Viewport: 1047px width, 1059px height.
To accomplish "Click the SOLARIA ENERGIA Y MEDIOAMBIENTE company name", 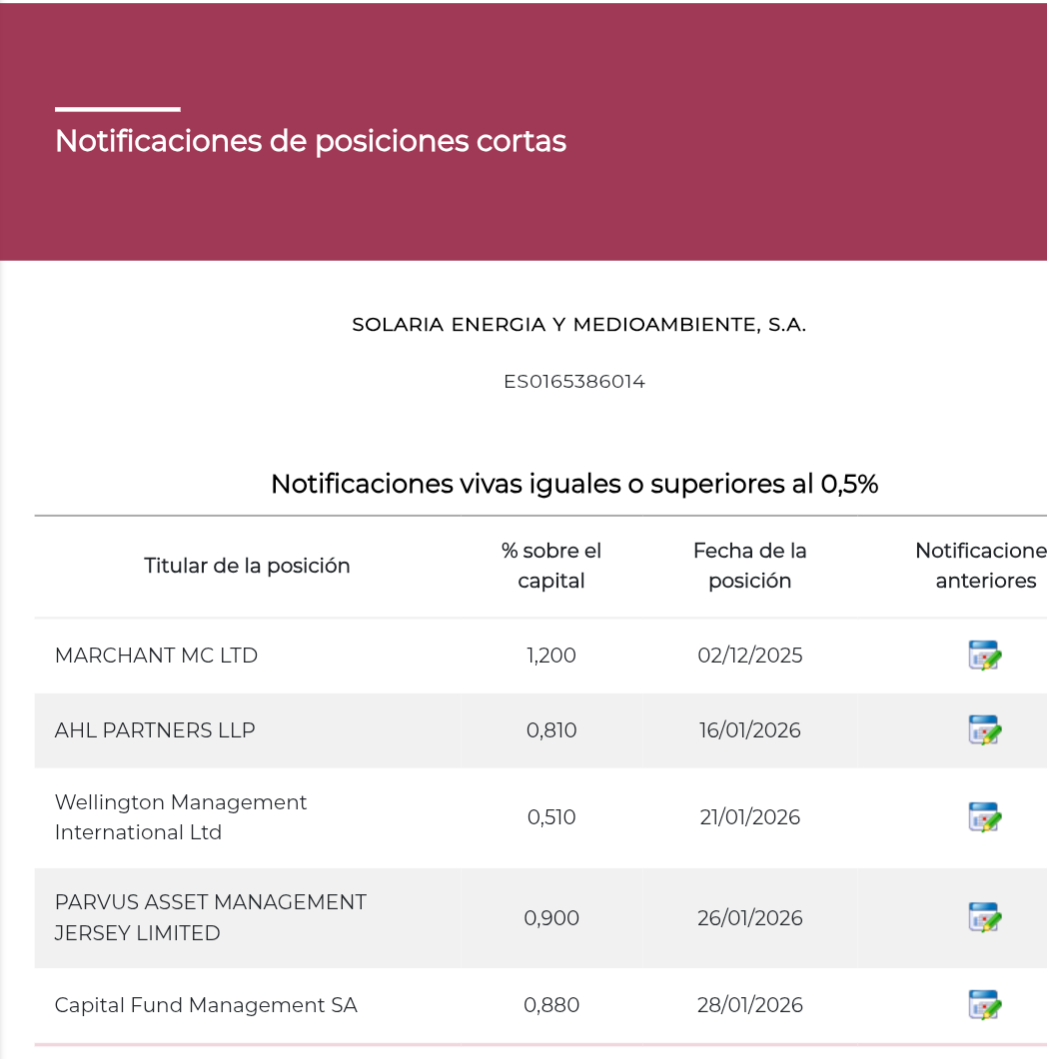I will click(578, 325).
